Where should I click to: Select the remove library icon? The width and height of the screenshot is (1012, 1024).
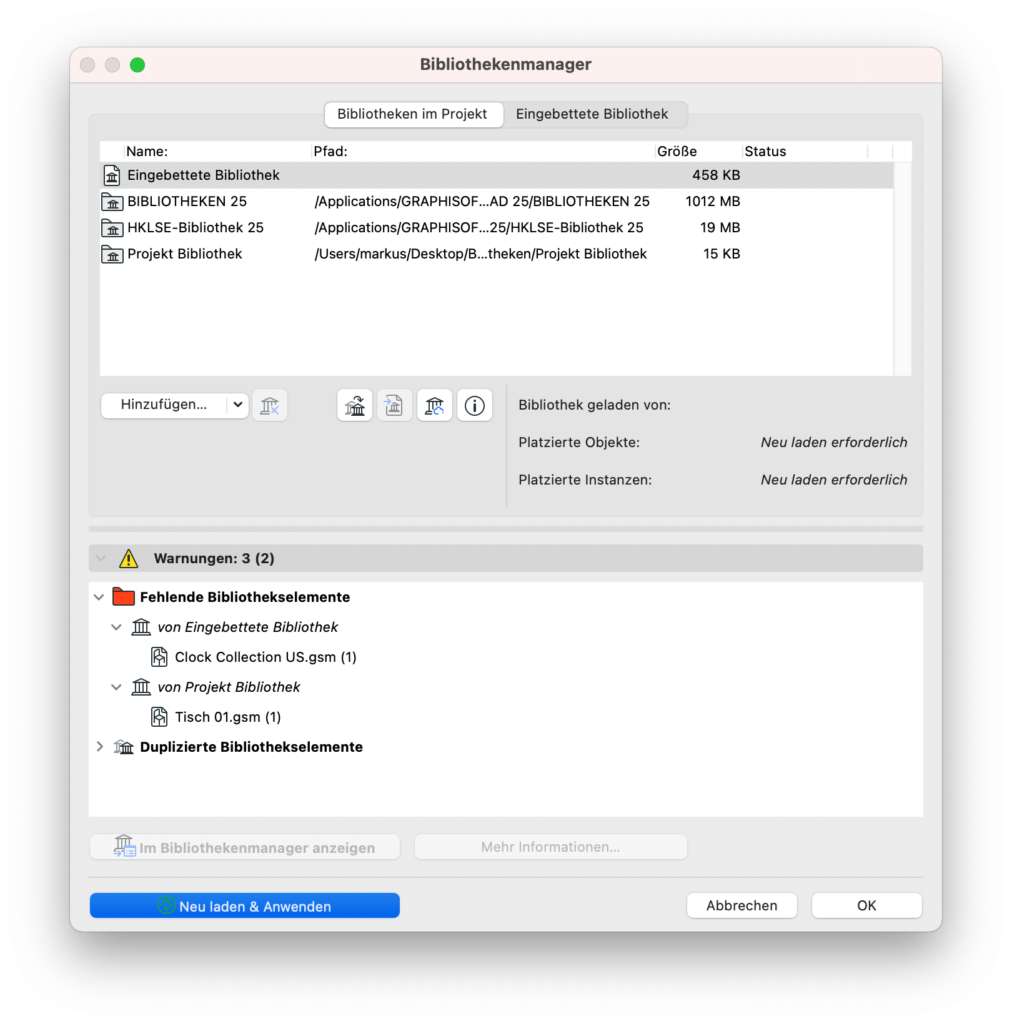[x=270, y=405]
